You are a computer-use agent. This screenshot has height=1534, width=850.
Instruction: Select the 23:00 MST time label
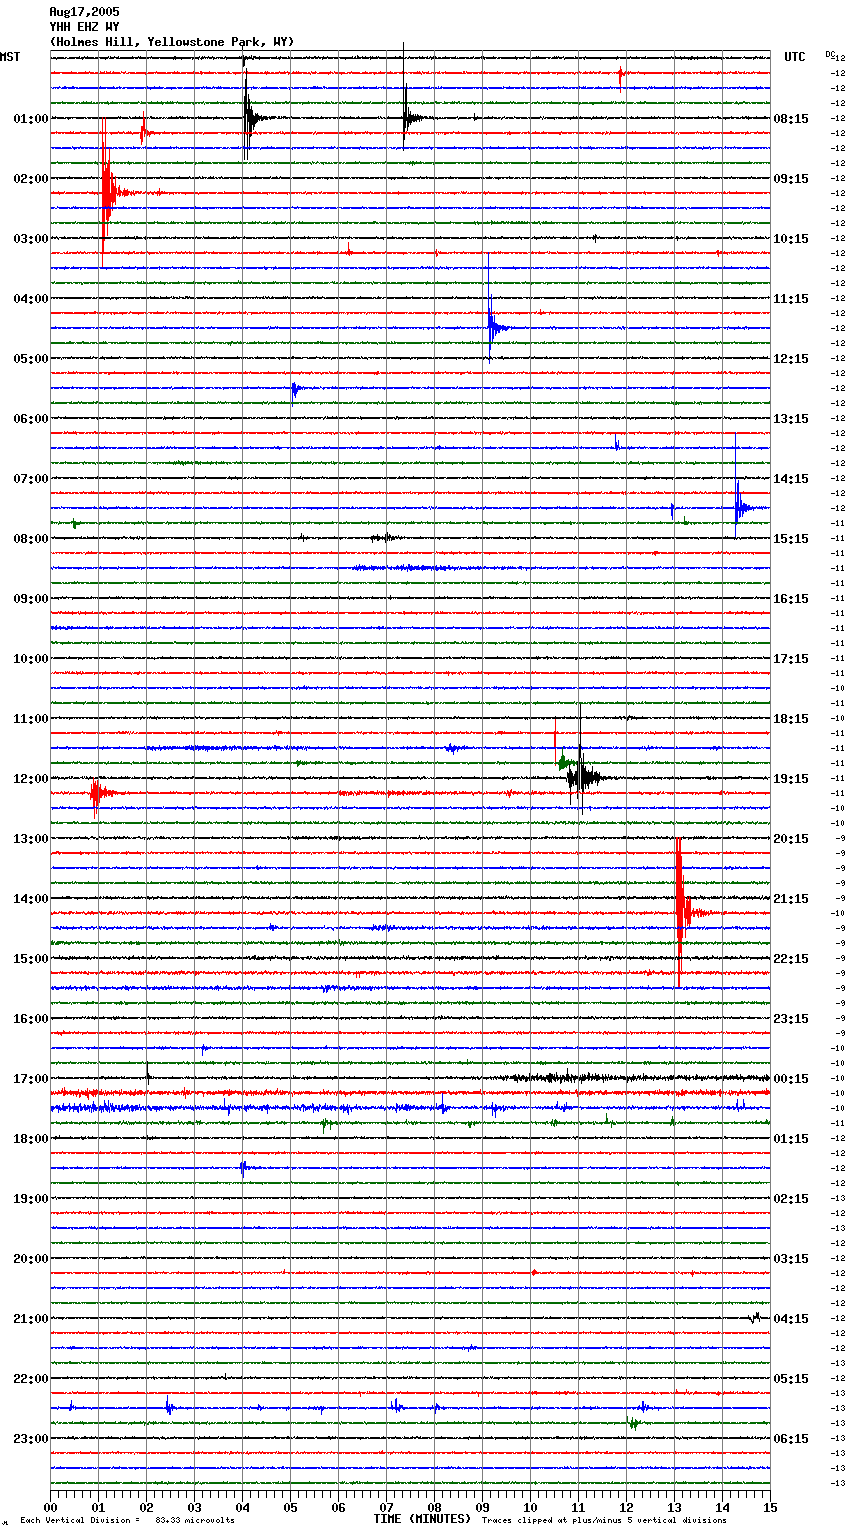(x=31, y=1439)
